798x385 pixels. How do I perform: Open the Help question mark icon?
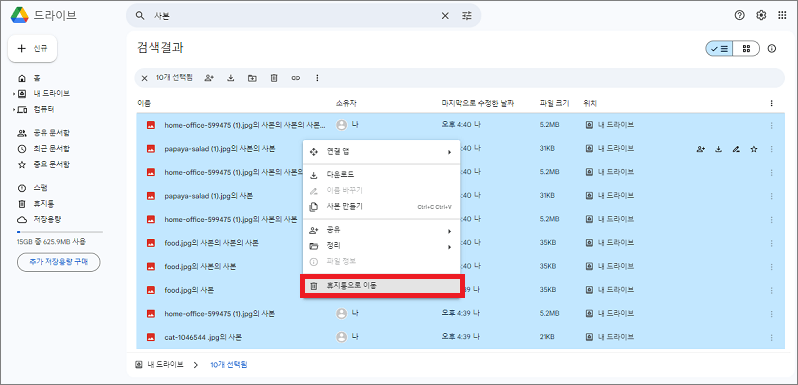point(739,15)
